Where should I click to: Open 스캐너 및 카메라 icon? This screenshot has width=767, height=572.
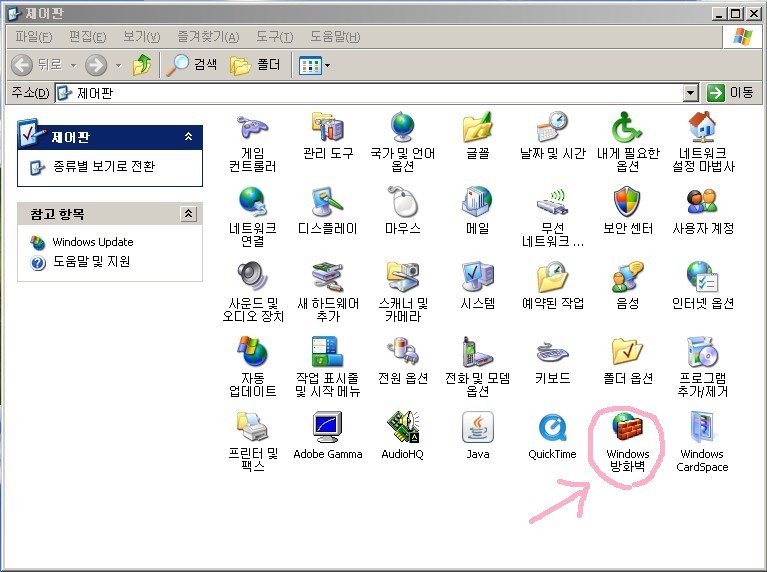click(x=403, y=277)
